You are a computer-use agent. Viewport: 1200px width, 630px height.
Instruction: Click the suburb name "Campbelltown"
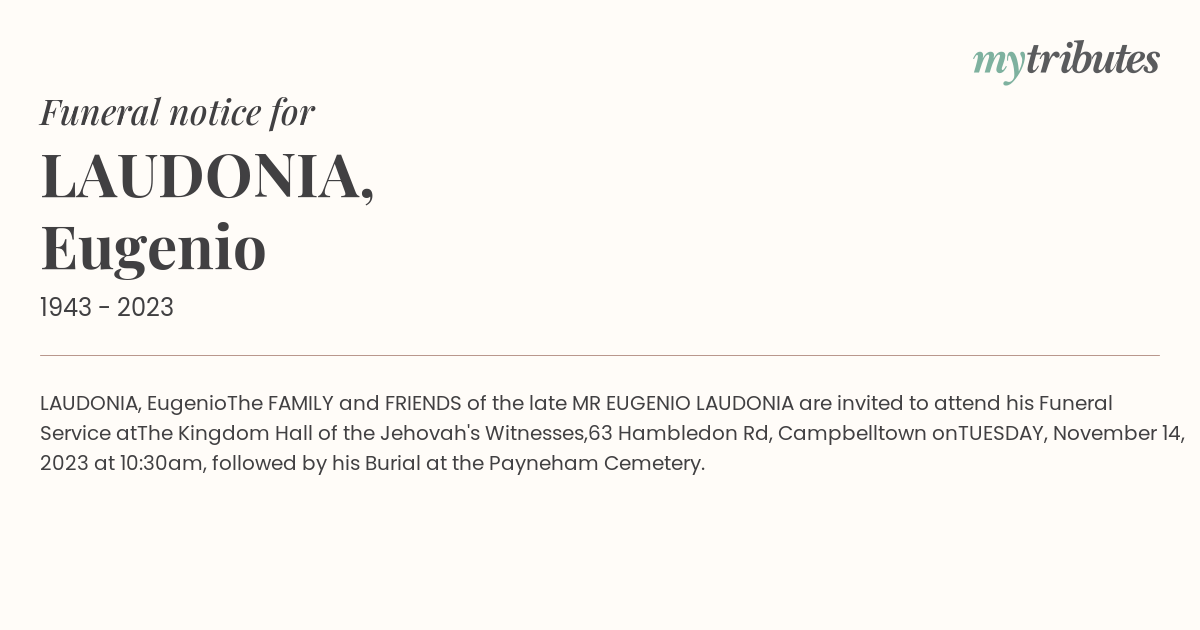tap(852, 434)
